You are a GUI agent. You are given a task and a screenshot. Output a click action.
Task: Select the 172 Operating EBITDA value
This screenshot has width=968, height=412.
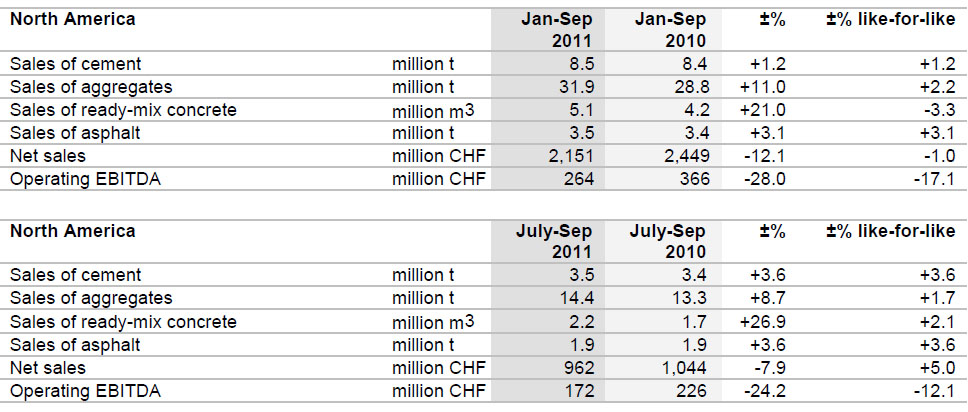tap(578, 389)
